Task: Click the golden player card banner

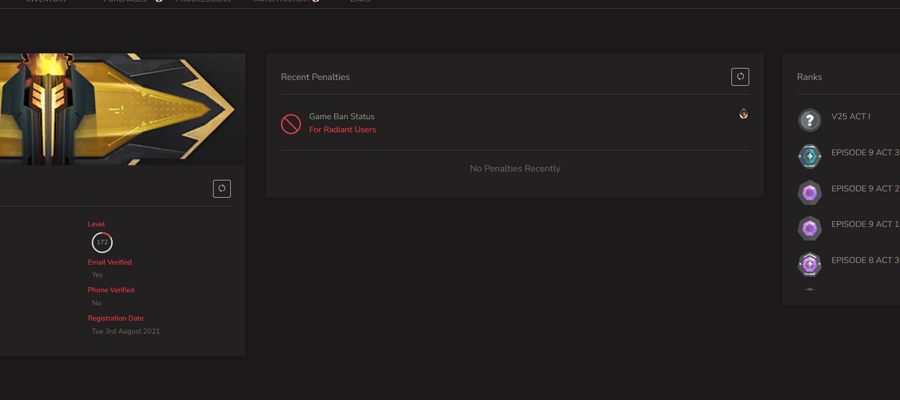Action: (122, 109)
